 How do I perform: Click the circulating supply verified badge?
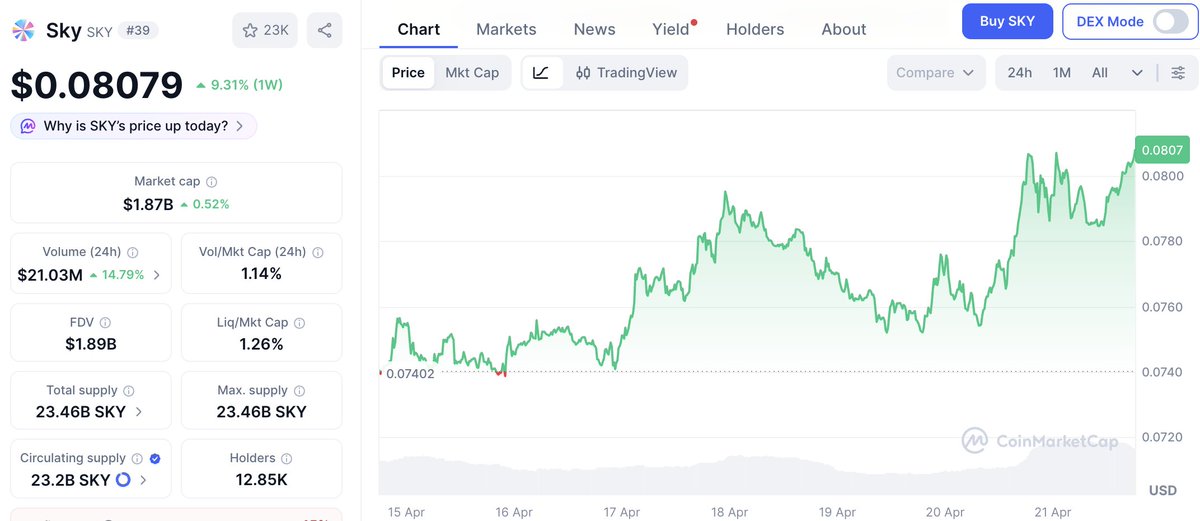coord(155,458)
